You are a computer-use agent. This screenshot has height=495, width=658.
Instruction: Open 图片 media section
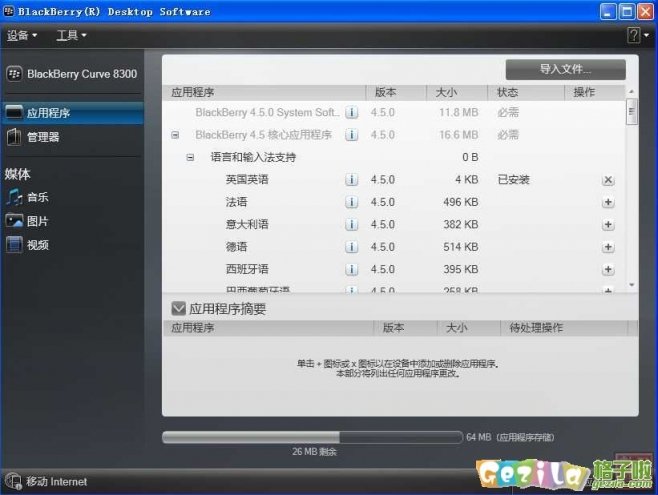coord(28,221)
